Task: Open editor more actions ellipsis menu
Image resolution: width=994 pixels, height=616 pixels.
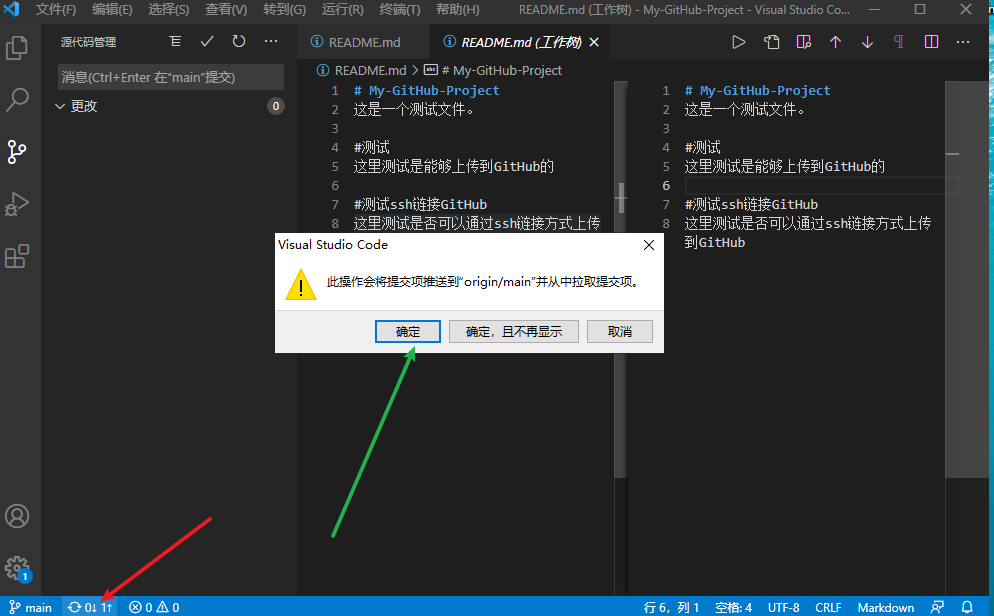Action: [962, 41]
